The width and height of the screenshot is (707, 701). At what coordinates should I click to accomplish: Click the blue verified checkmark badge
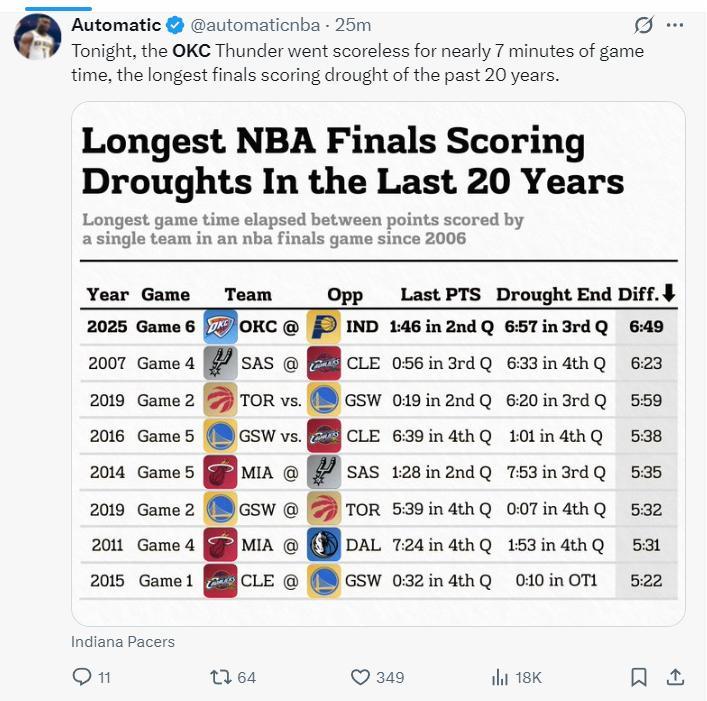pos(174,25)
